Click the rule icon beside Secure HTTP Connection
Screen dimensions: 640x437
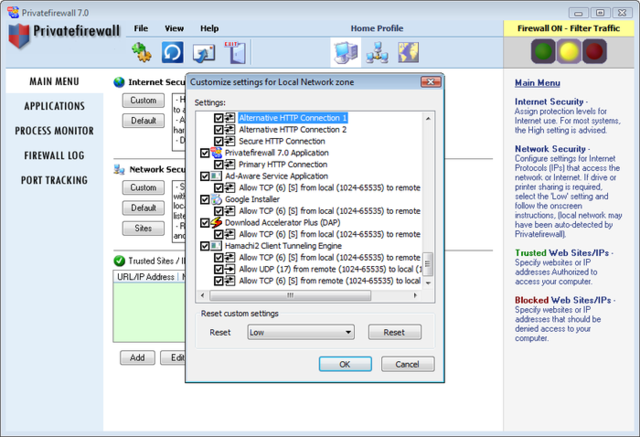tap(230, 141)
